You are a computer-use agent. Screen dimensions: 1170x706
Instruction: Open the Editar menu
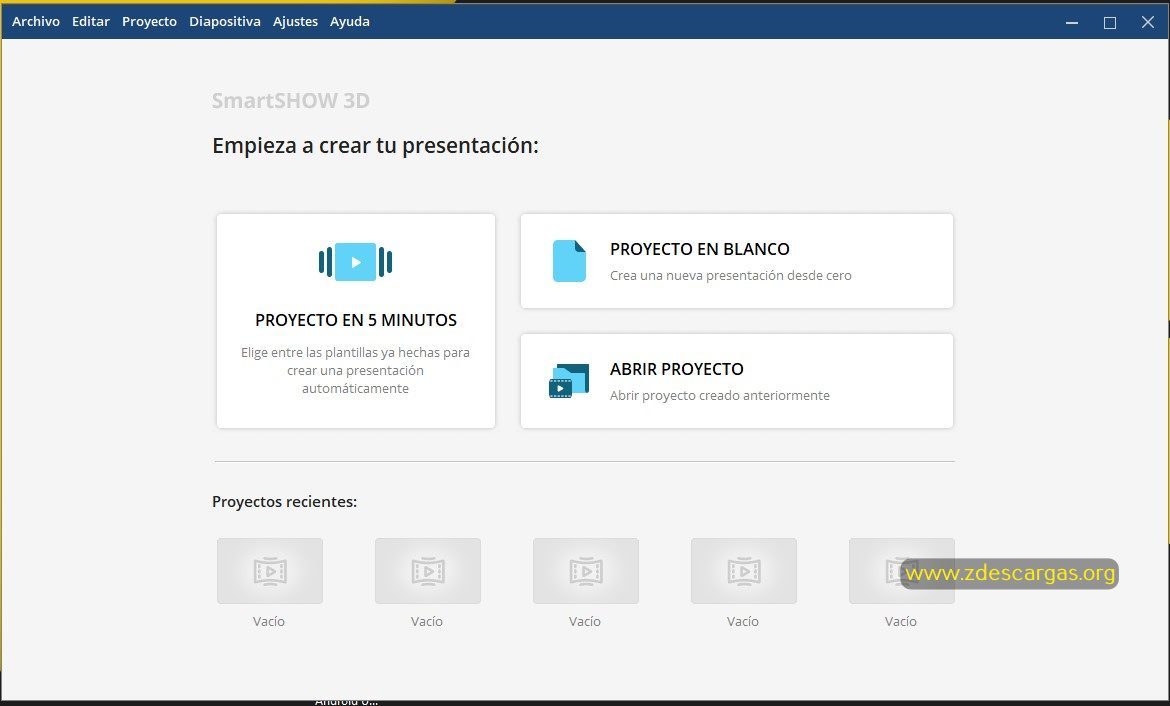91,22
